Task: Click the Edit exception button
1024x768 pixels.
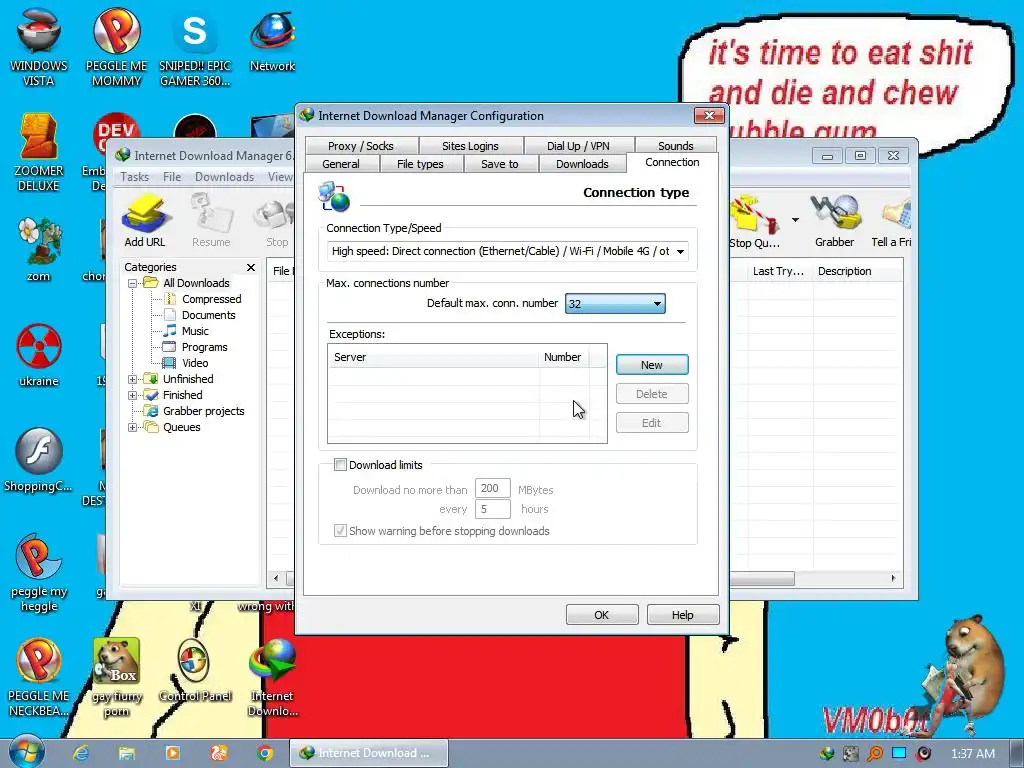Action: coord(652,423)
